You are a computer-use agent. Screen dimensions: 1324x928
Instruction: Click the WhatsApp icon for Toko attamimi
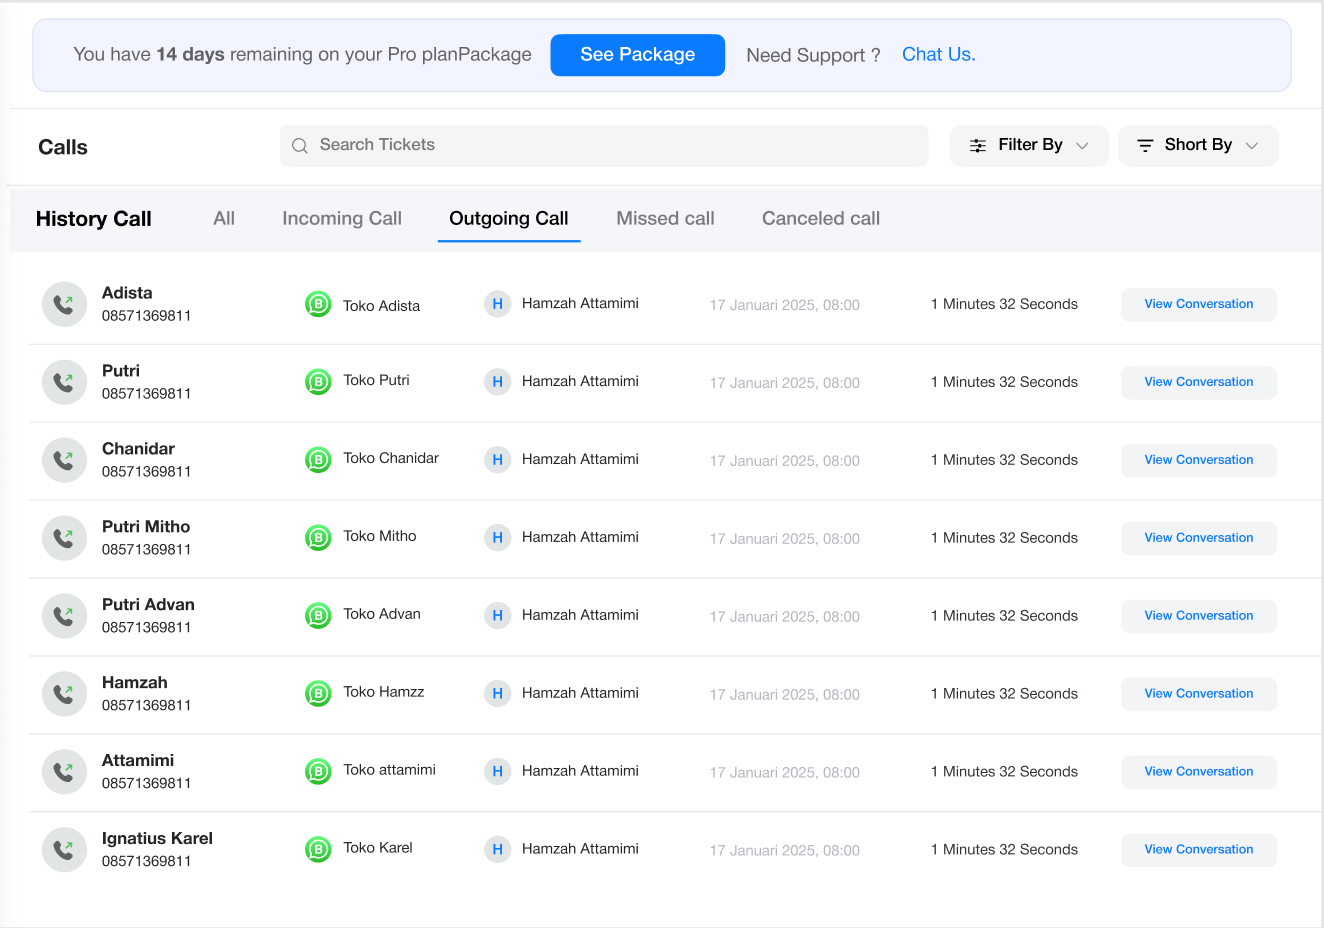click(x=318, y=771)
